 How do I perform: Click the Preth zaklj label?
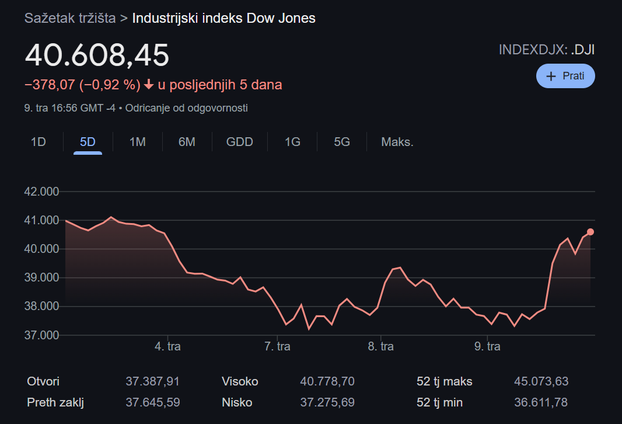pos(56,403)
